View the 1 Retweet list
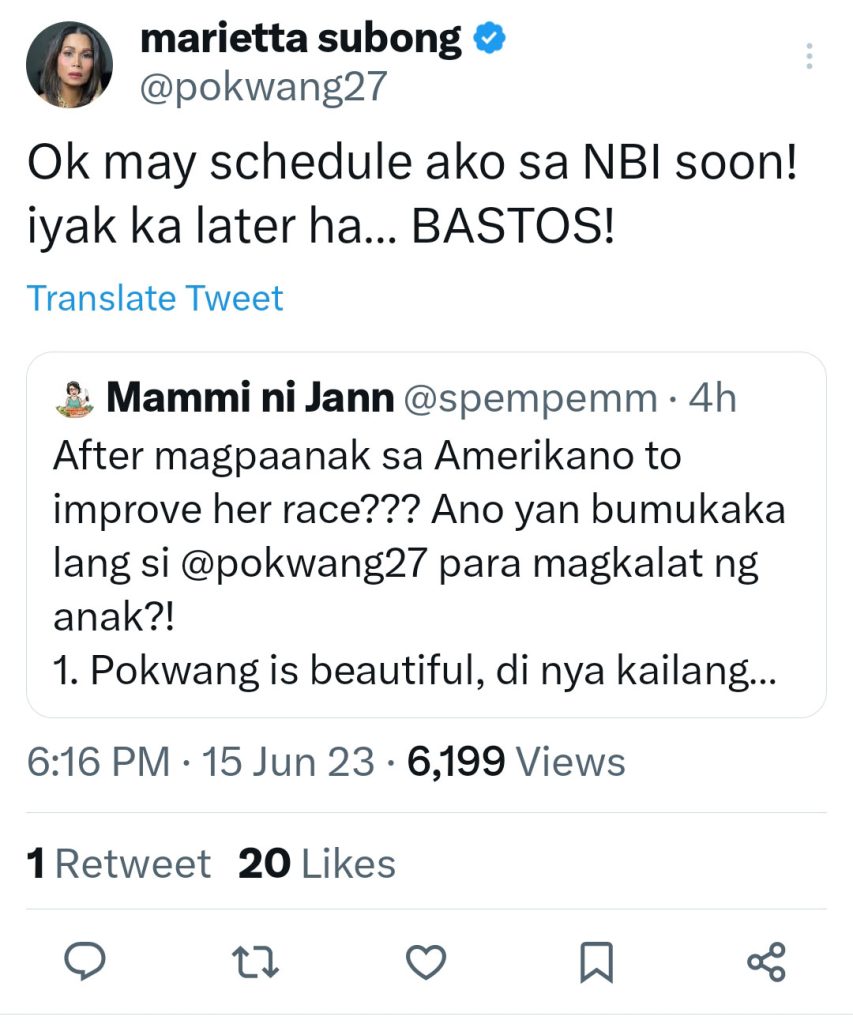853x1024 pixels. 119,864
